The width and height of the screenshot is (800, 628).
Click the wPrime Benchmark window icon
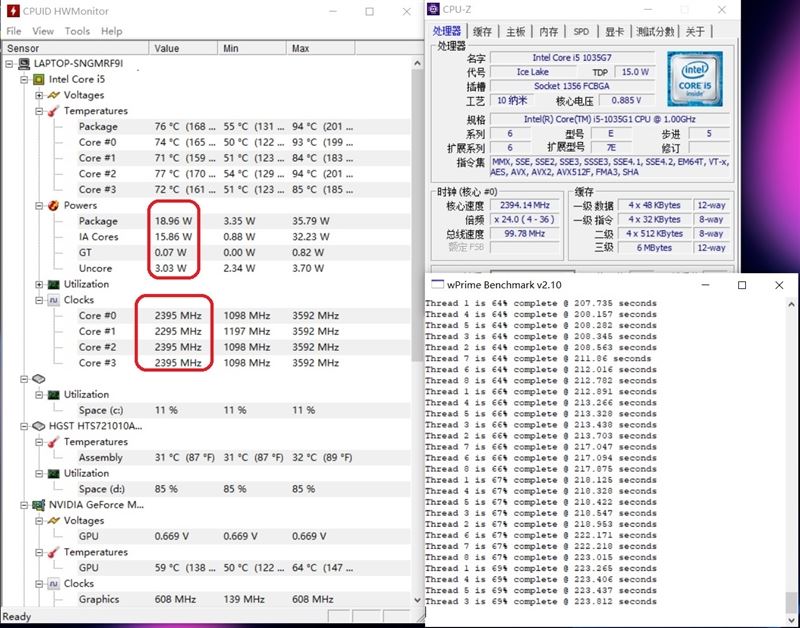[x=437, y=284]
